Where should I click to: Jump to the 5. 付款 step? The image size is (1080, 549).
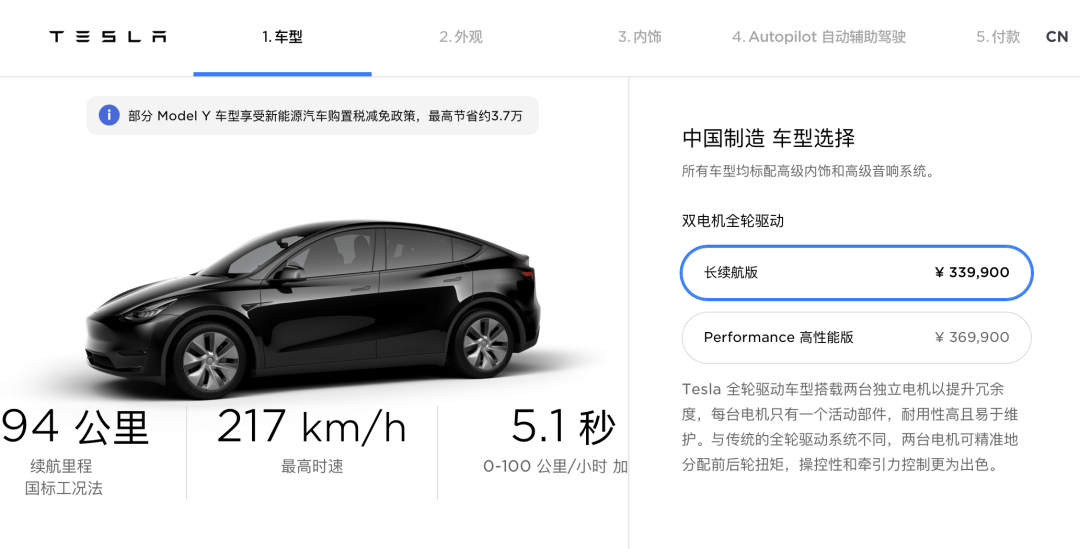point(998,37)
